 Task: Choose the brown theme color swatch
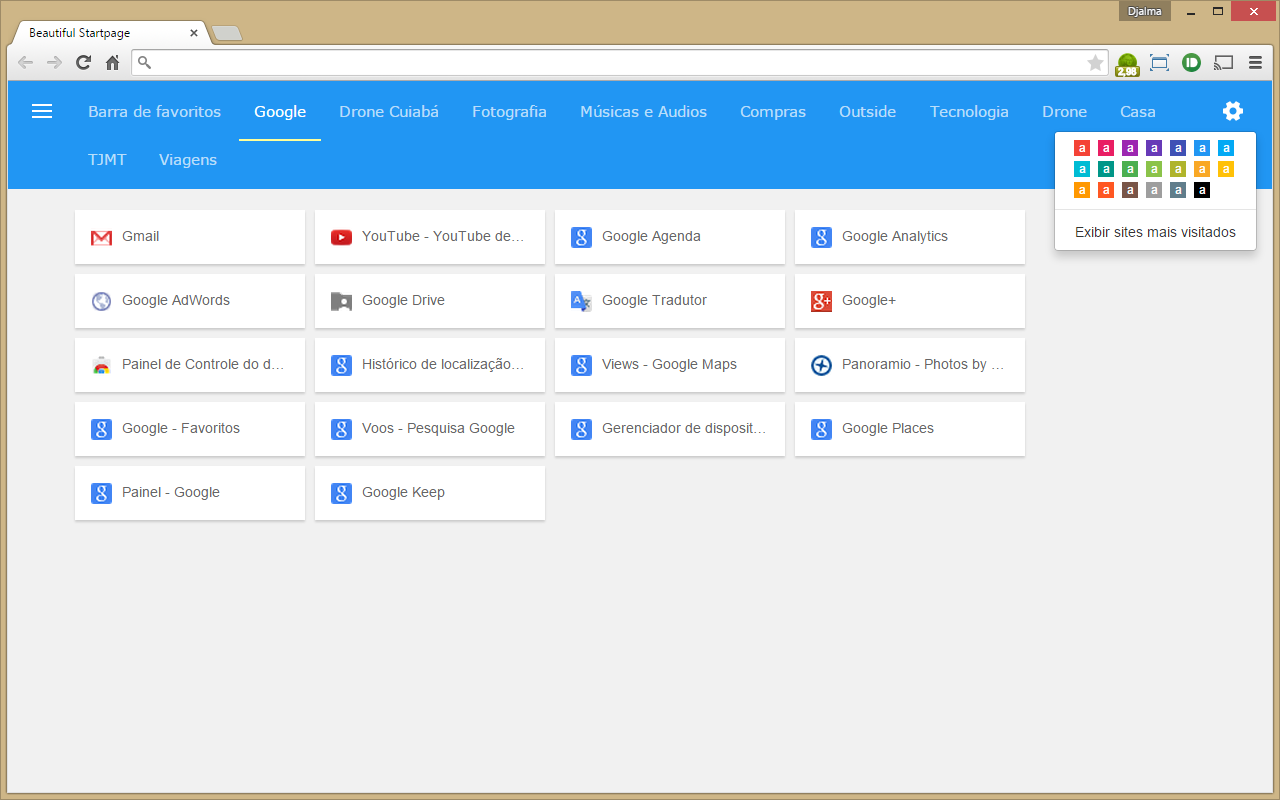(1130, 190)
